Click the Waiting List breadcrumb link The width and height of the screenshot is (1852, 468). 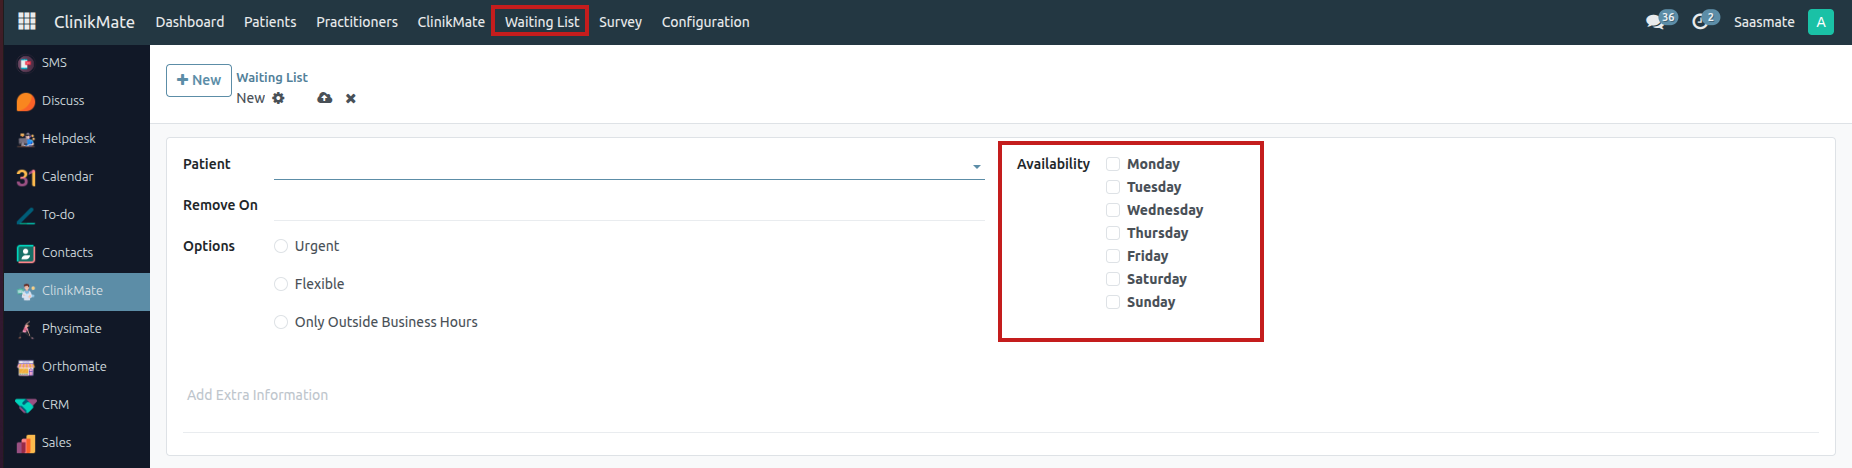click(272, 77)
